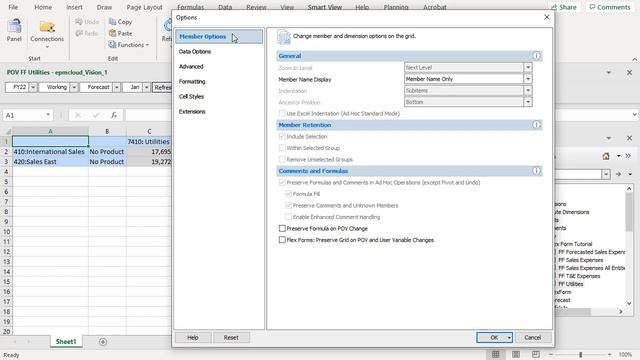Select Formatting in Options sidebar
This screenshot has width=640, height=360.
point(192,82)
